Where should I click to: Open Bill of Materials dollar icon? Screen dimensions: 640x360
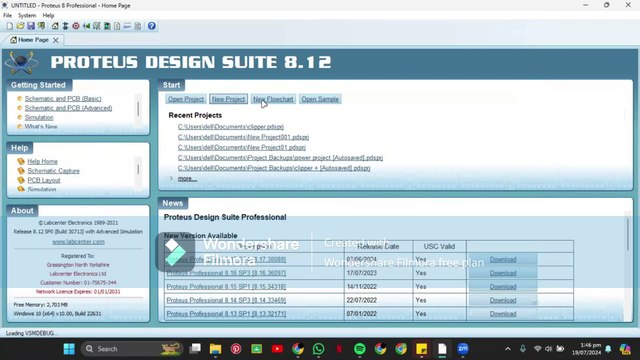pos(117,26)
